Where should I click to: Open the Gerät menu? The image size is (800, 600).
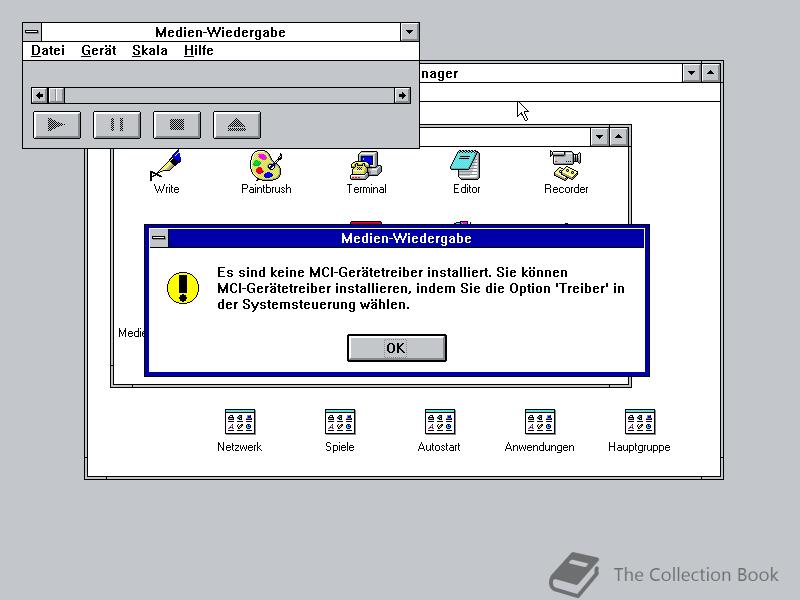98,51
